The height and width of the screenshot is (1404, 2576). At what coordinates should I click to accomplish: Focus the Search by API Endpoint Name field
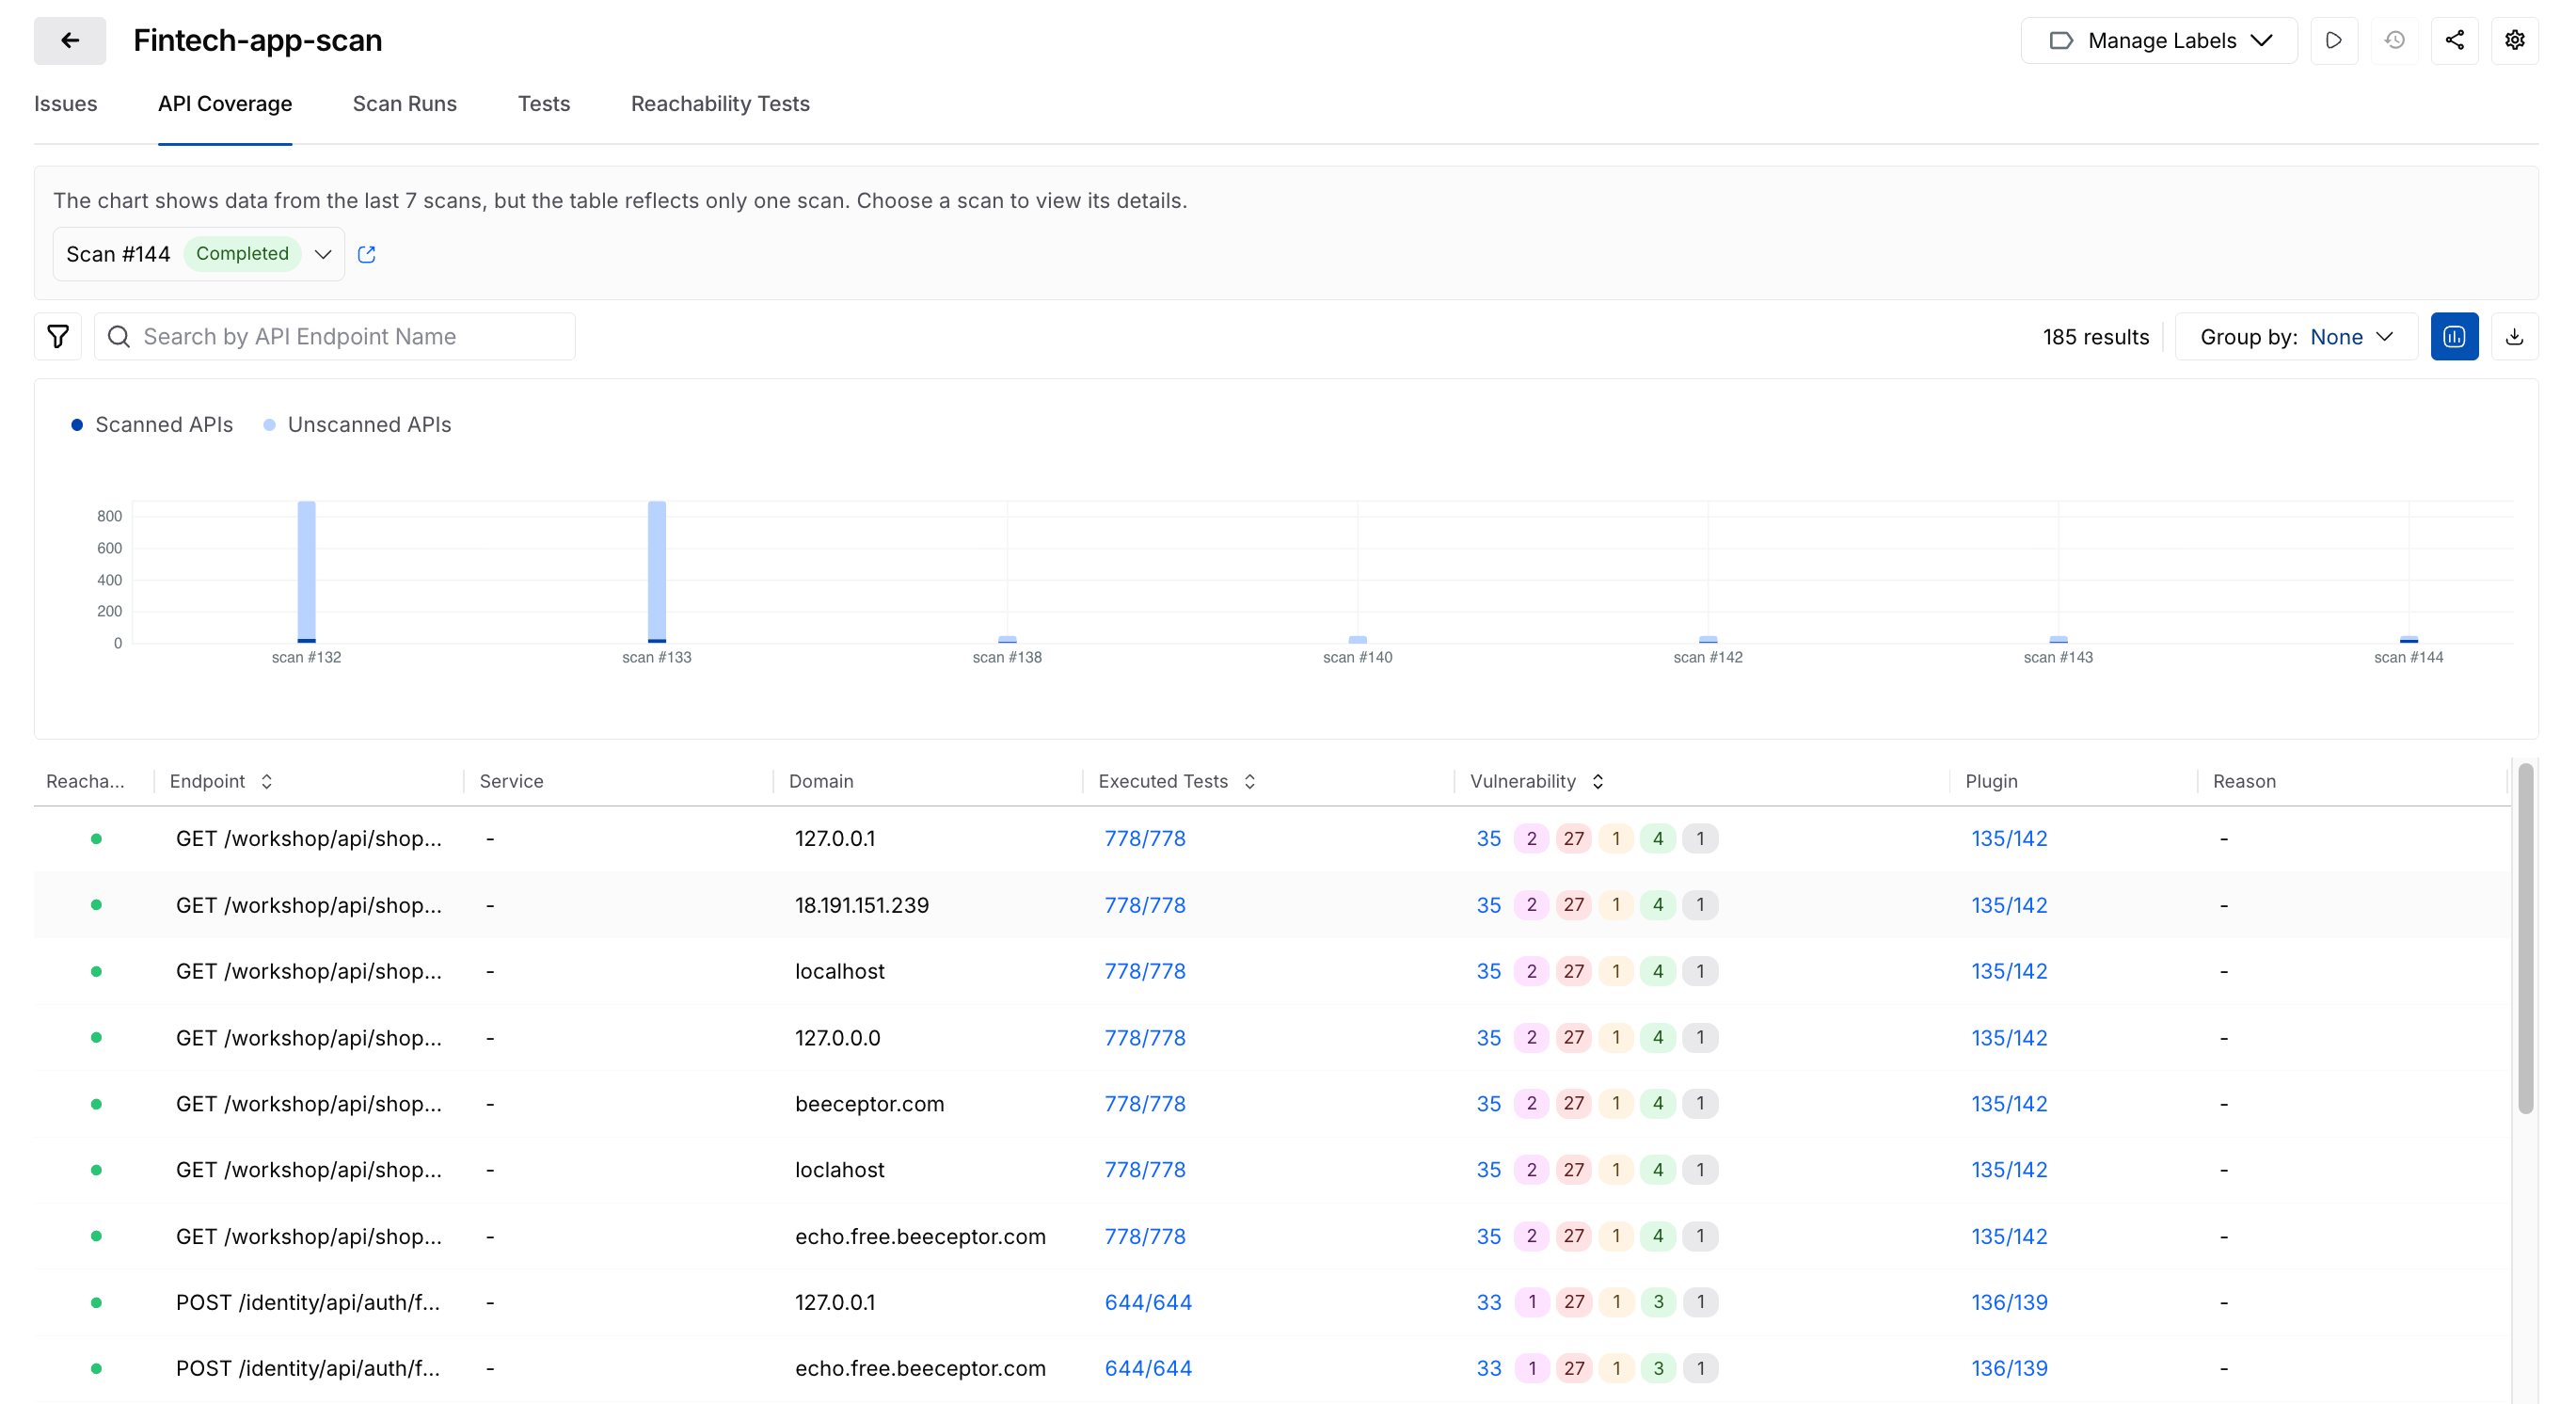pos(335,336)
